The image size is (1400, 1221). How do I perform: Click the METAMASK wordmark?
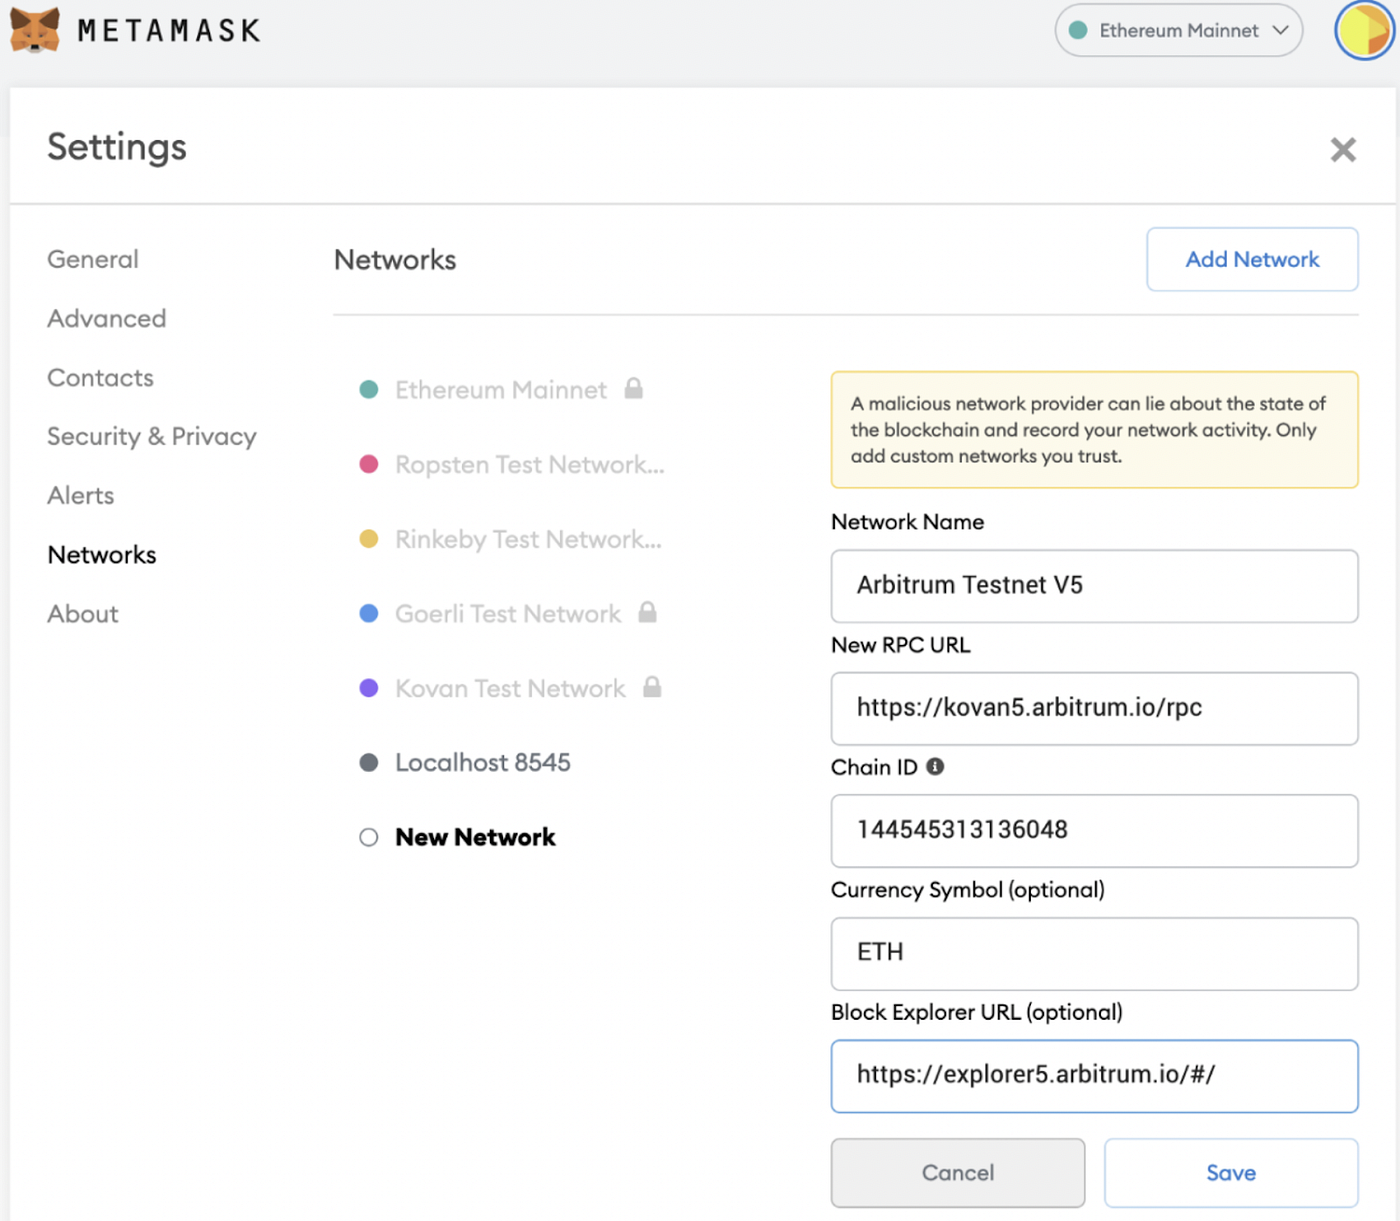point(170,31)
